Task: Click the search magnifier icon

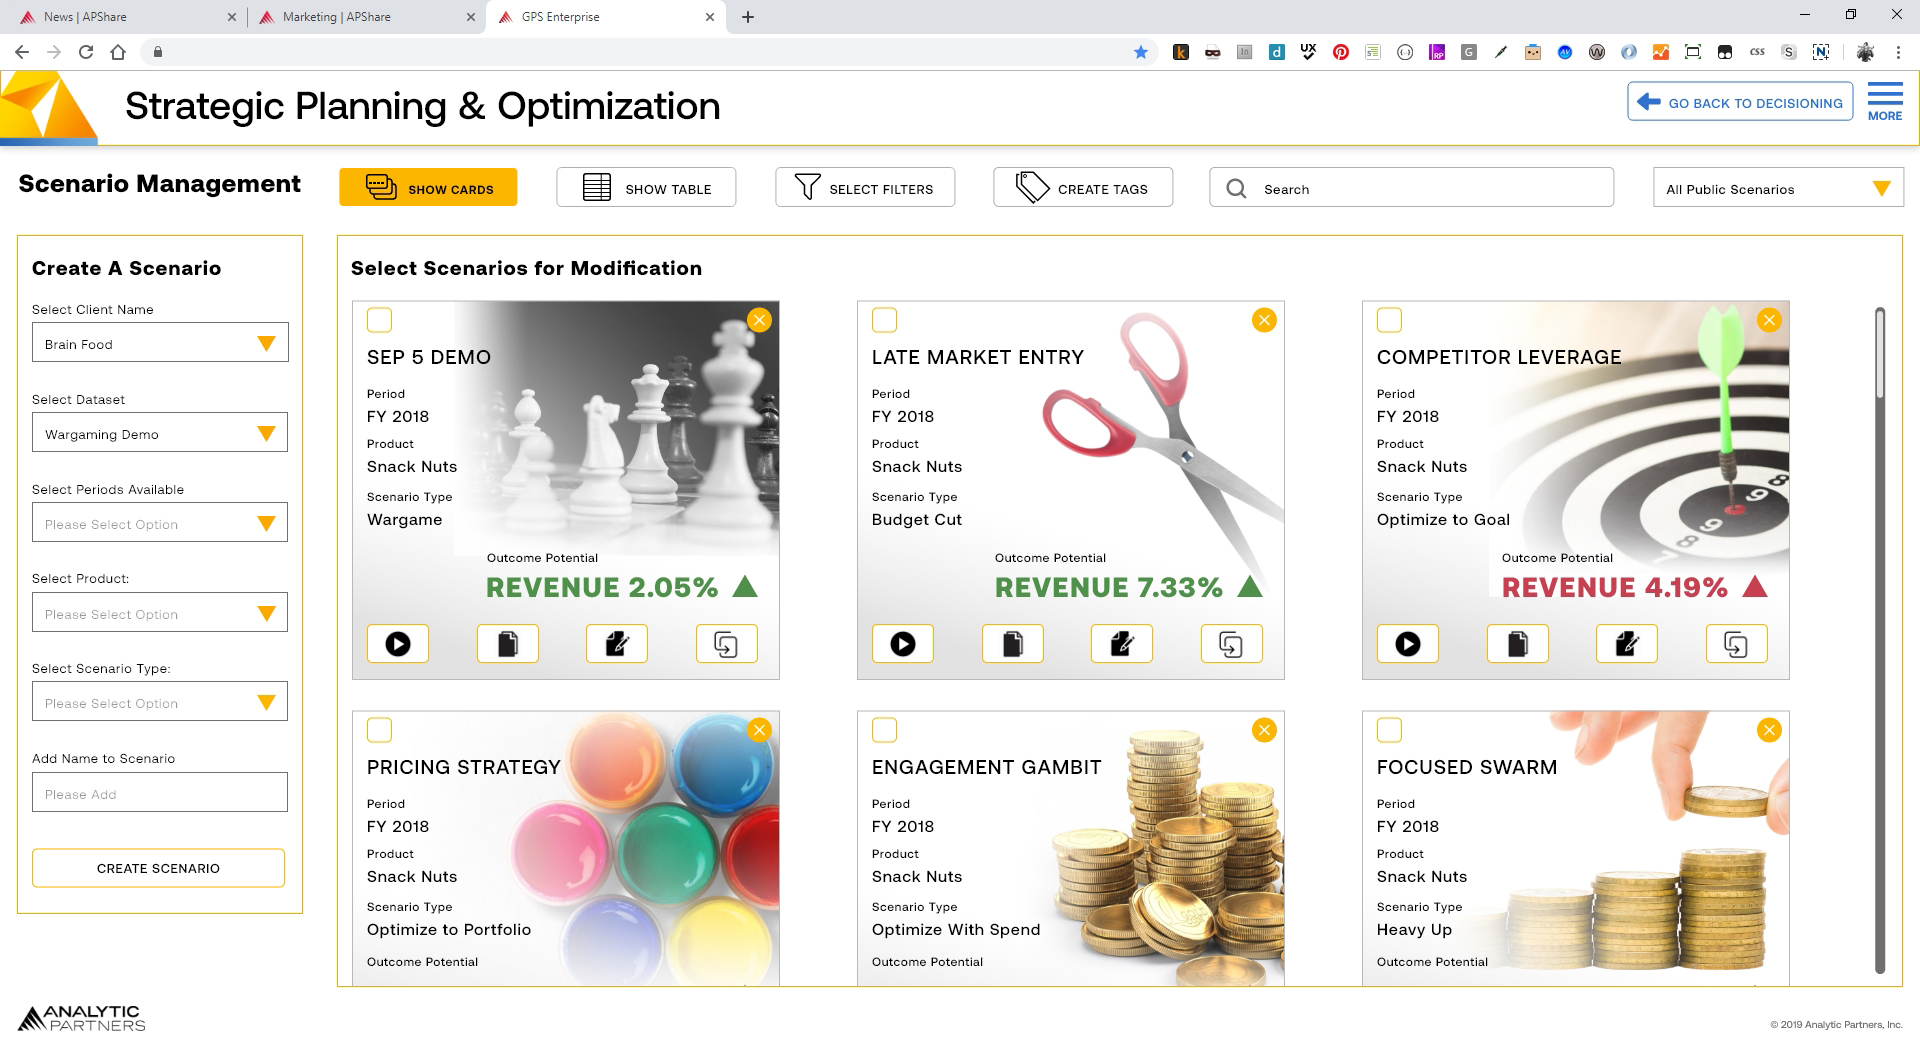Action: coord(1237,189)
